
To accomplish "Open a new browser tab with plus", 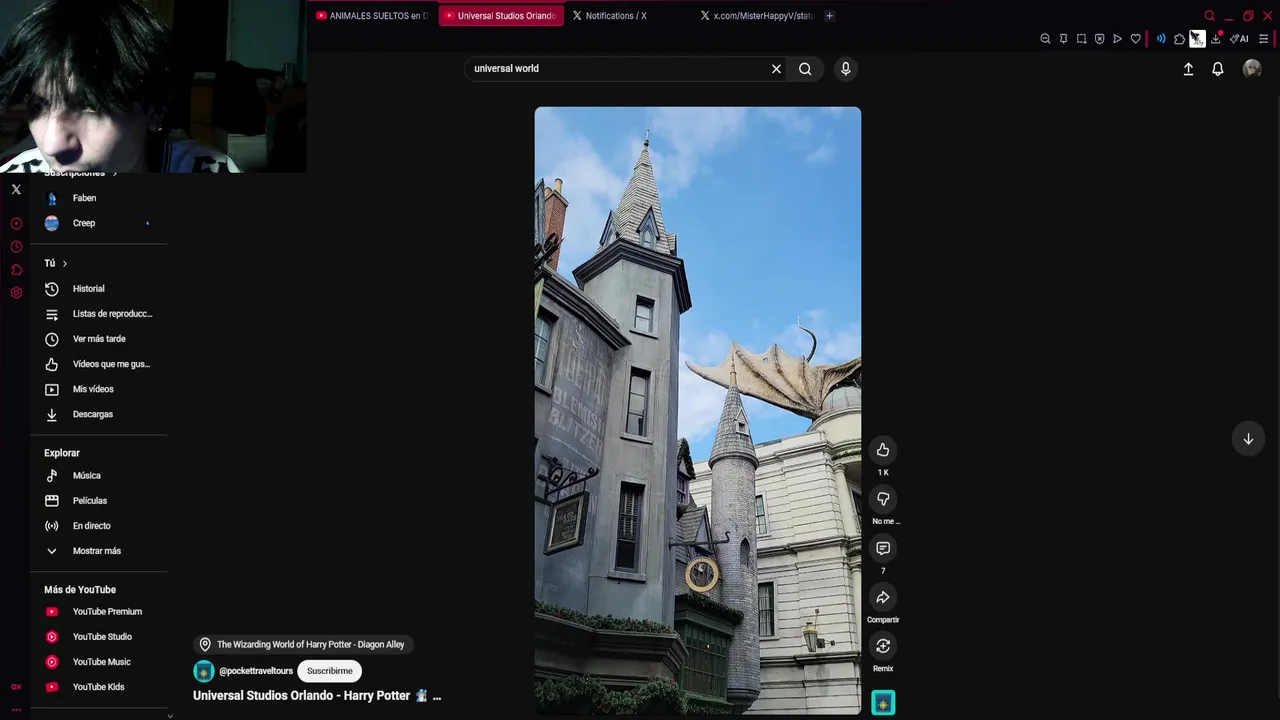I will point(829,16).
